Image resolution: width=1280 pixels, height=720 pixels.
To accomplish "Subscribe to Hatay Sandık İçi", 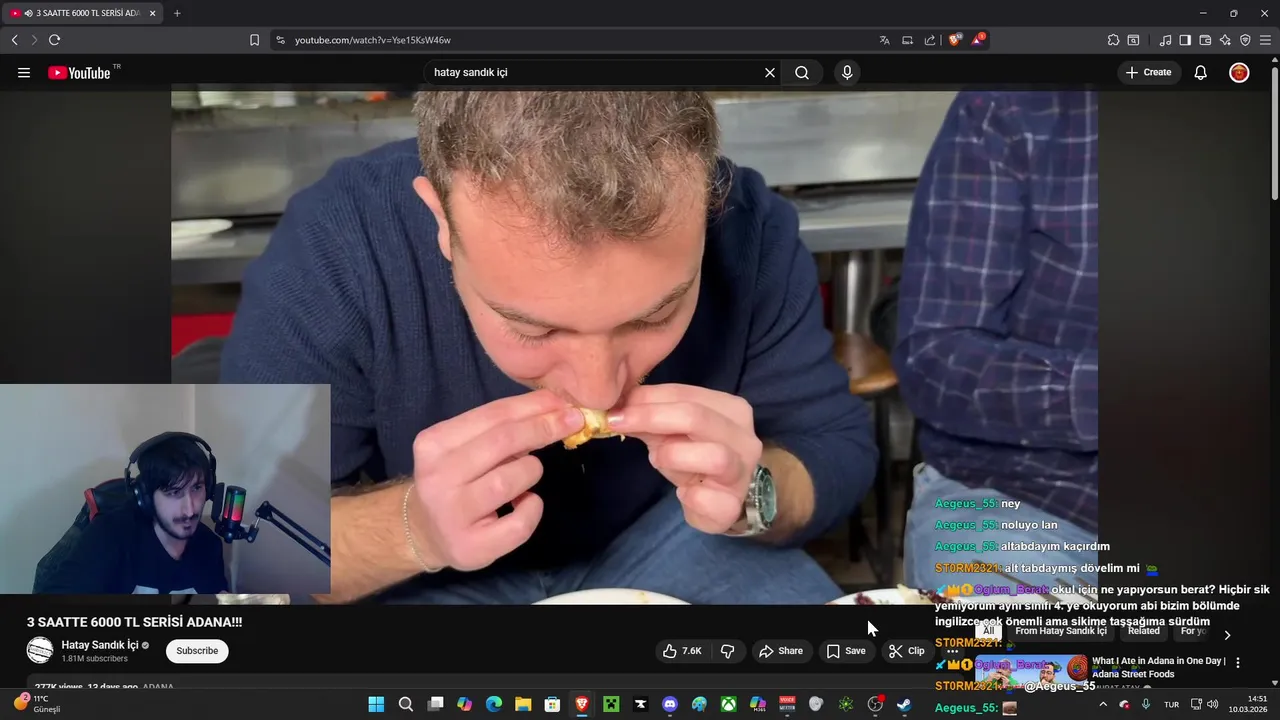I will point(197,651).
